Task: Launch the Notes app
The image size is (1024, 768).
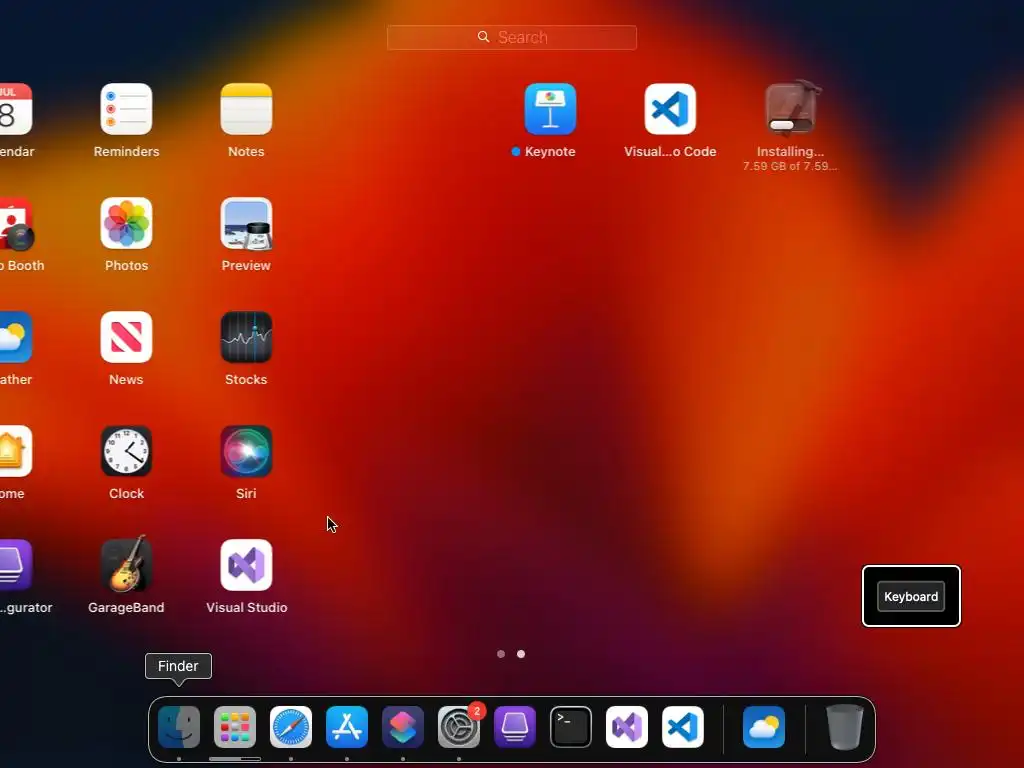Action: coord(246,109)
